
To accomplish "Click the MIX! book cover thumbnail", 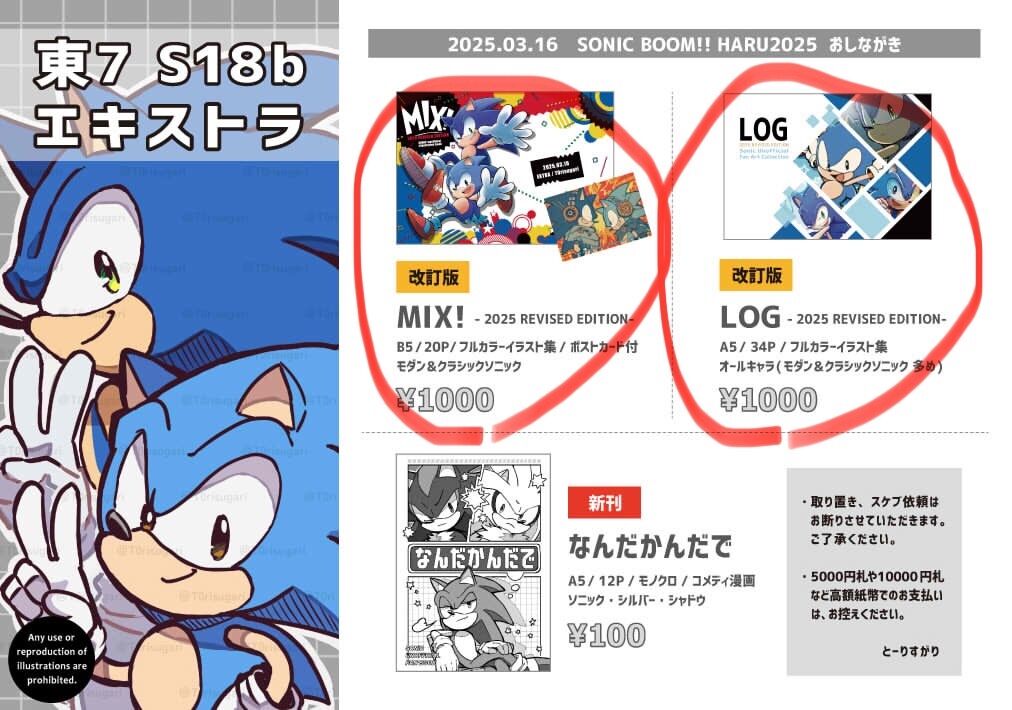I will pyautogui.click(x=505, y=168).
